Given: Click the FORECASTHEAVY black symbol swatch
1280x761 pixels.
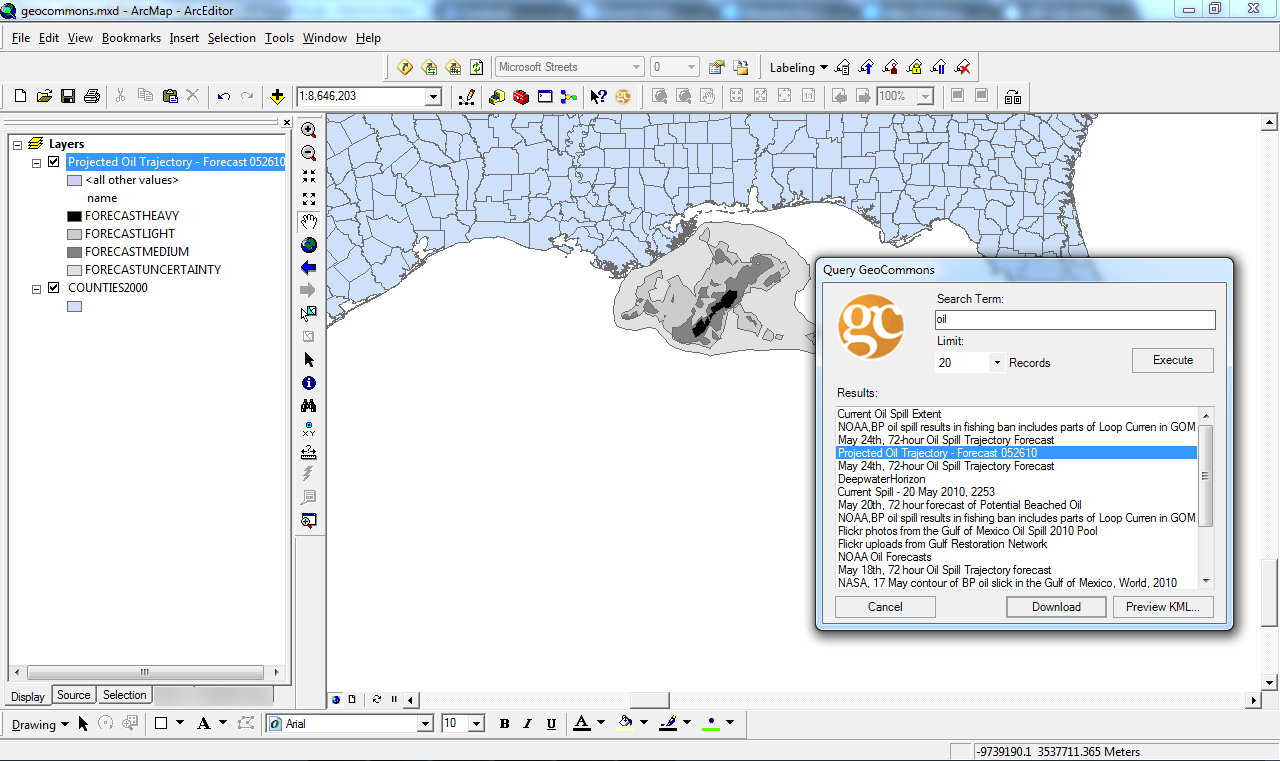Looking at the screenshot, I should click(74, 216).
